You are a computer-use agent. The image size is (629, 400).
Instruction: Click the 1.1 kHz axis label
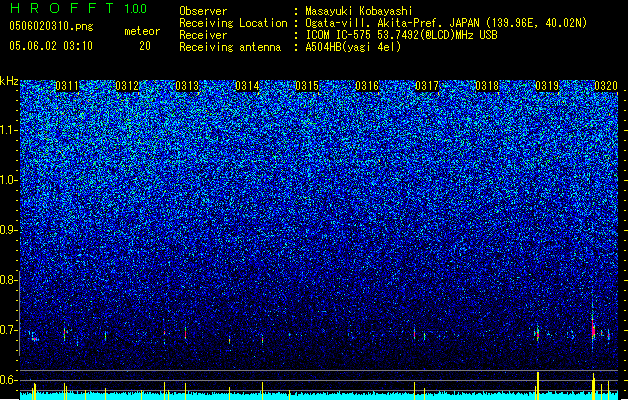click(x=9, y=130)
